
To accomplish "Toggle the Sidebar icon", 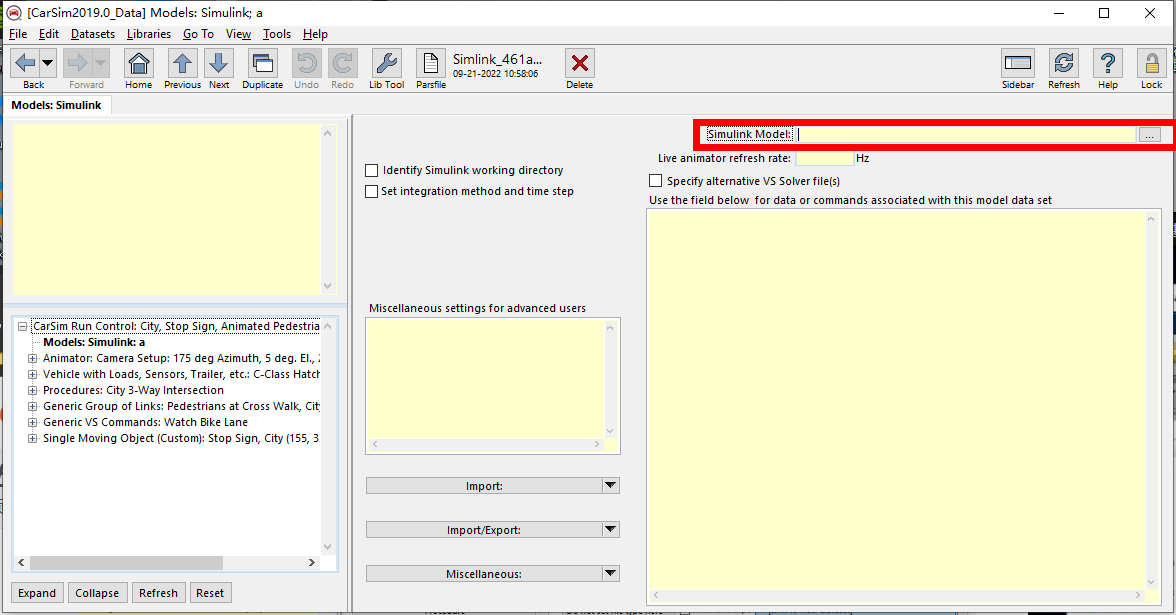I will [x=1018, y=63].
